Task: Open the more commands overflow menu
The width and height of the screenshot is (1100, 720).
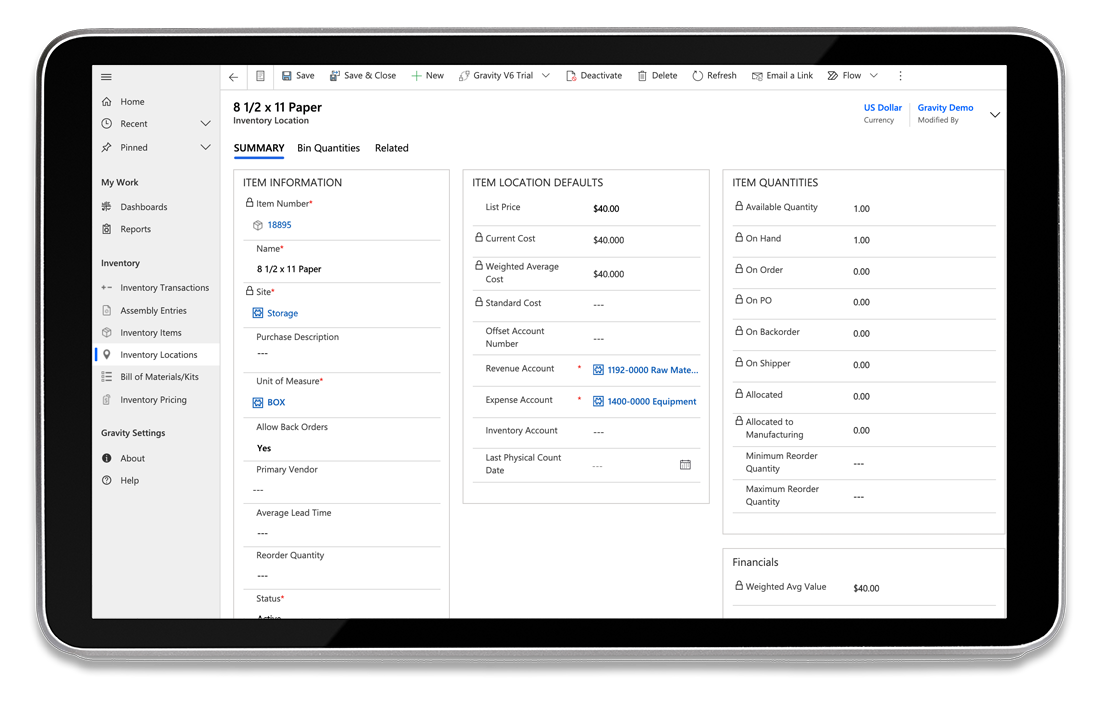Action: (901, 76)
